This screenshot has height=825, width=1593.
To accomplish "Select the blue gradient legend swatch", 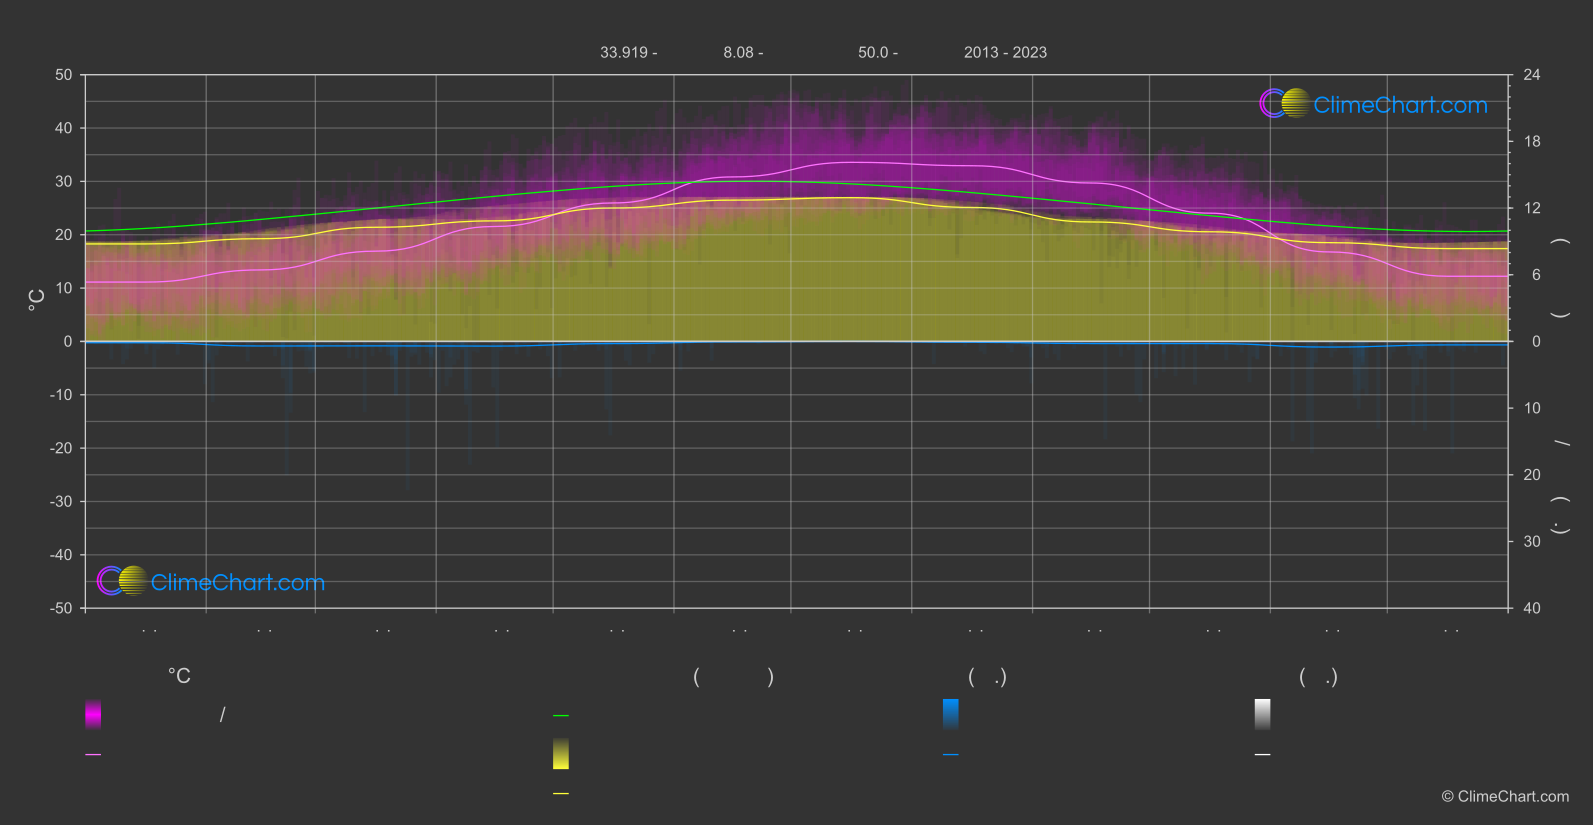I will pyautogui.click(x=951, y=714).
